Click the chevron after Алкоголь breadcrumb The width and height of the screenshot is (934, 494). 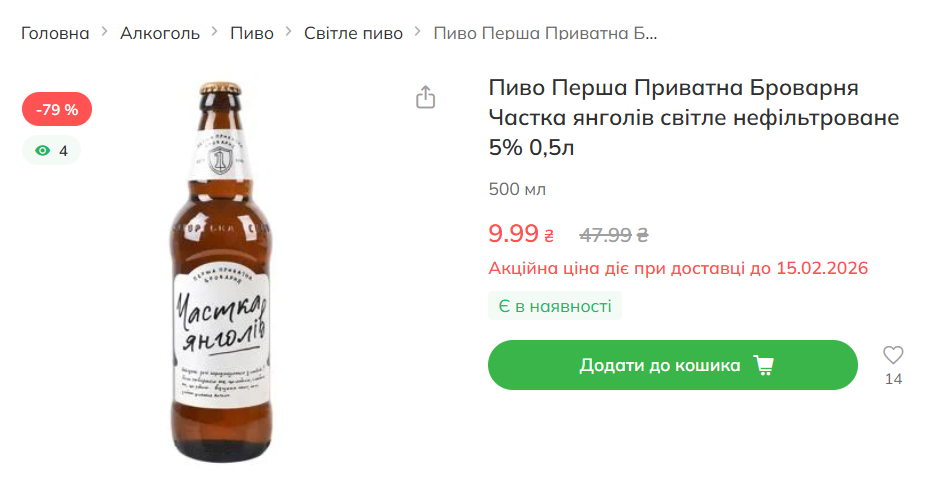coord(215,33)
